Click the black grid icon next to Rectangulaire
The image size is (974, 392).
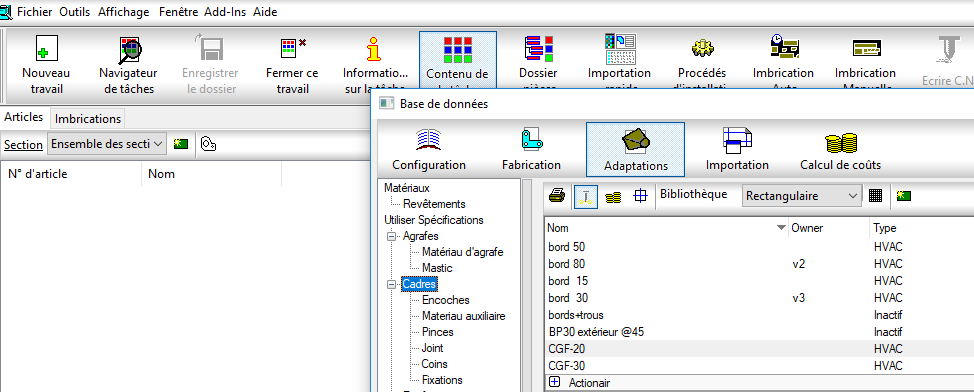point(876,196)
